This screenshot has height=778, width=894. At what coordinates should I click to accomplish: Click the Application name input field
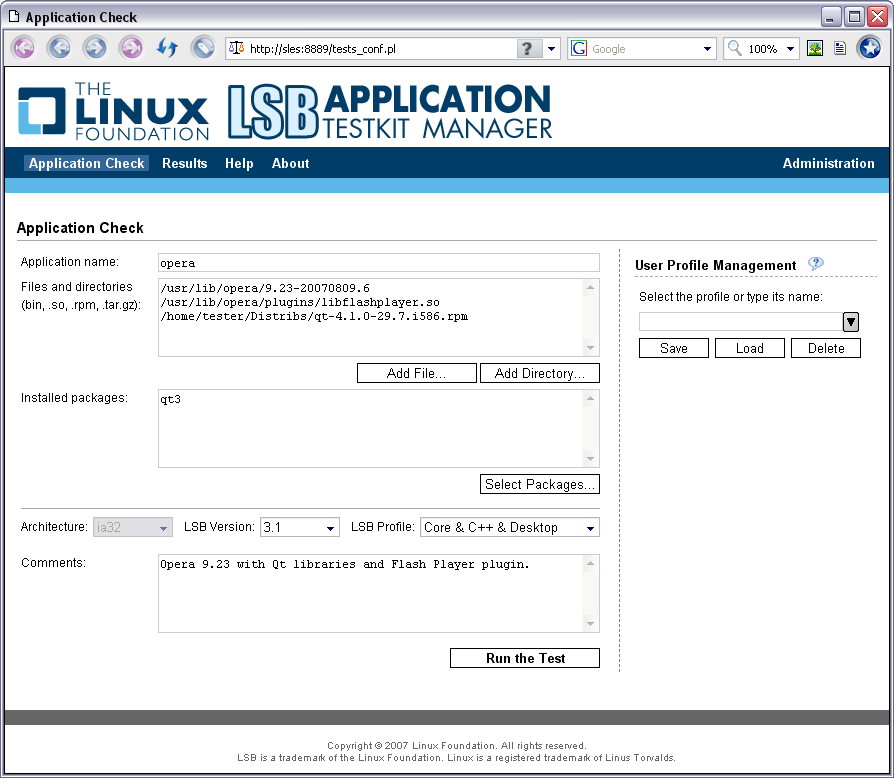(x=379, y=263)
